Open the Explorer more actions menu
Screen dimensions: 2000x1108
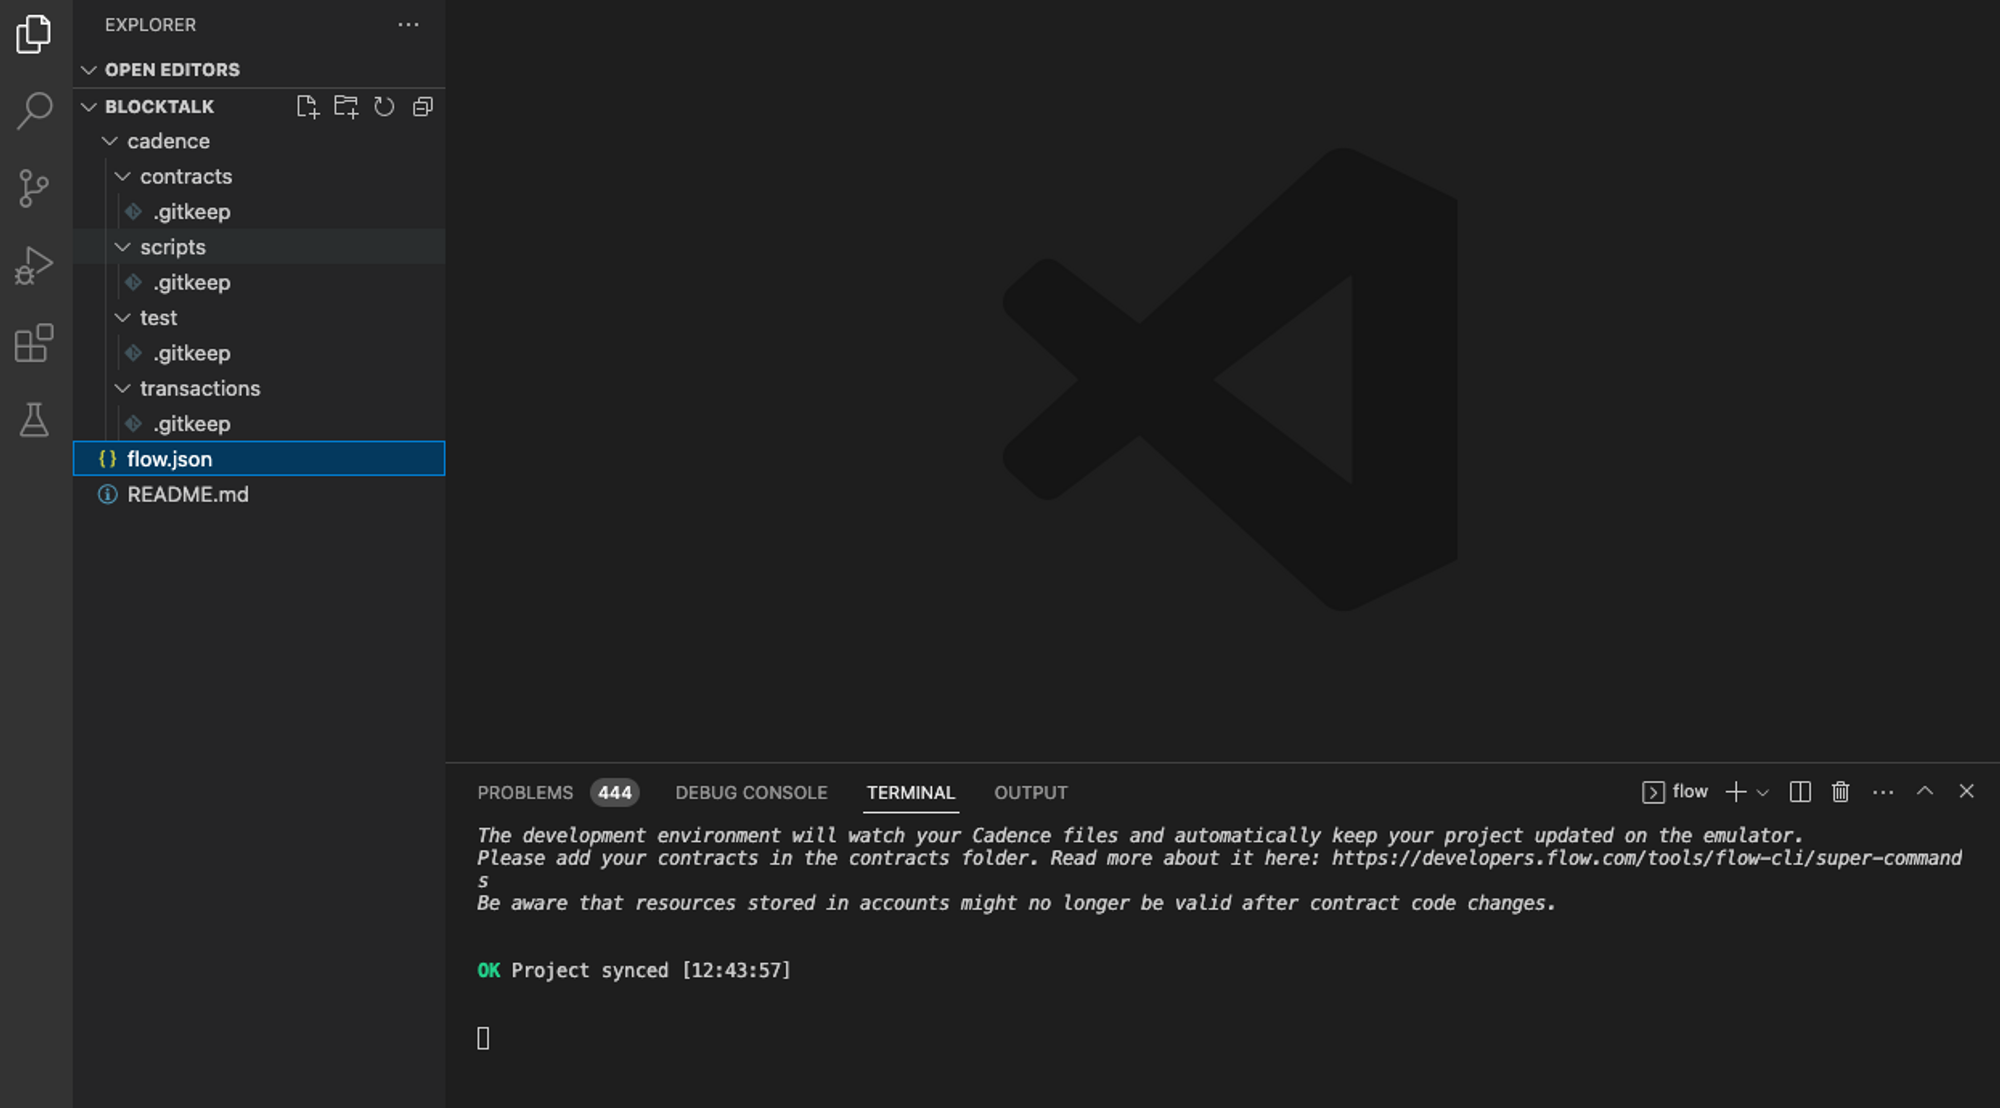tap(408, 25)
